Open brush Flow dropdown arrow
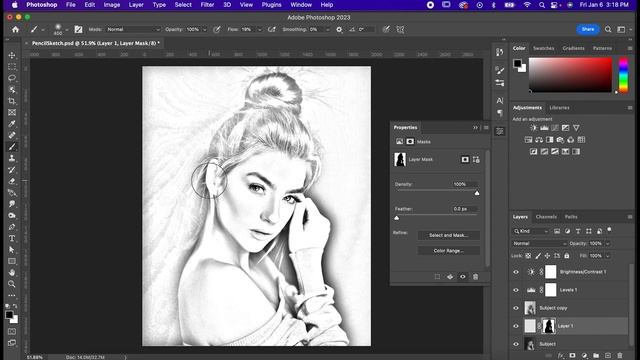 259,29
